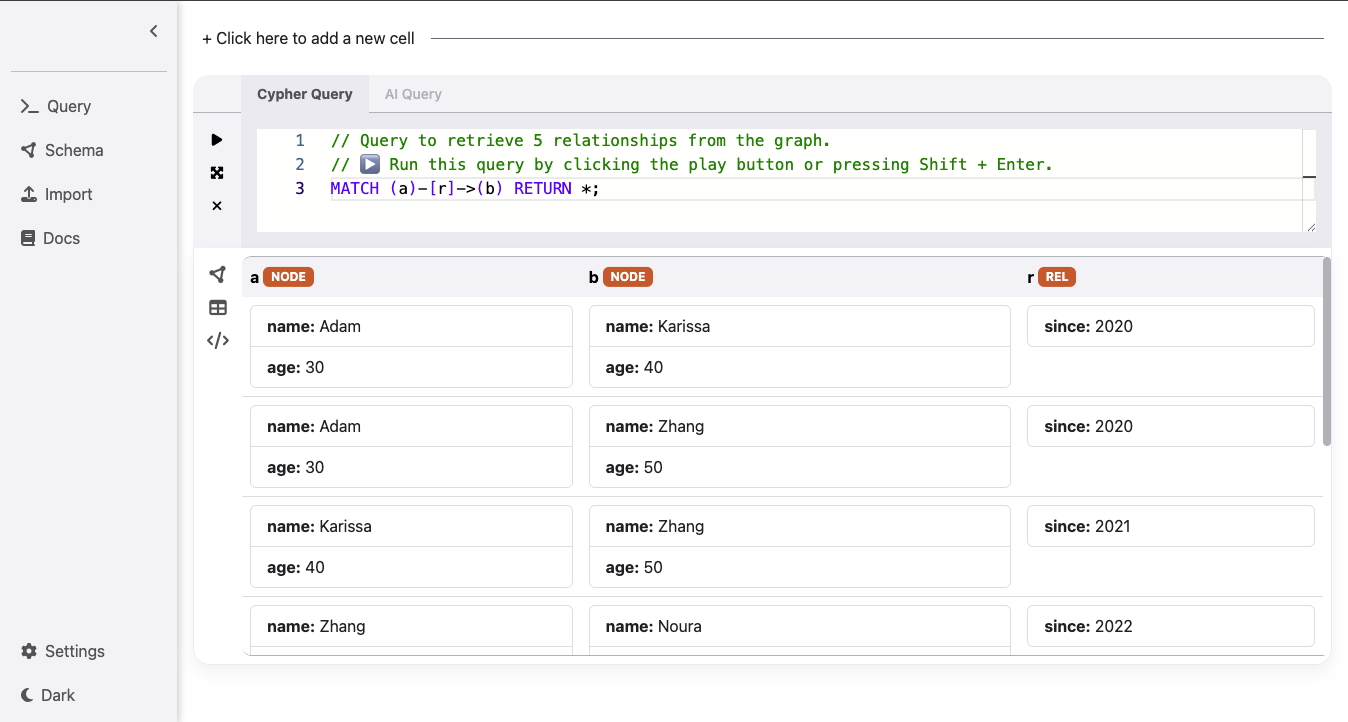
Task: Run the Cypher query with play button
Action: [x=217, y=140]
